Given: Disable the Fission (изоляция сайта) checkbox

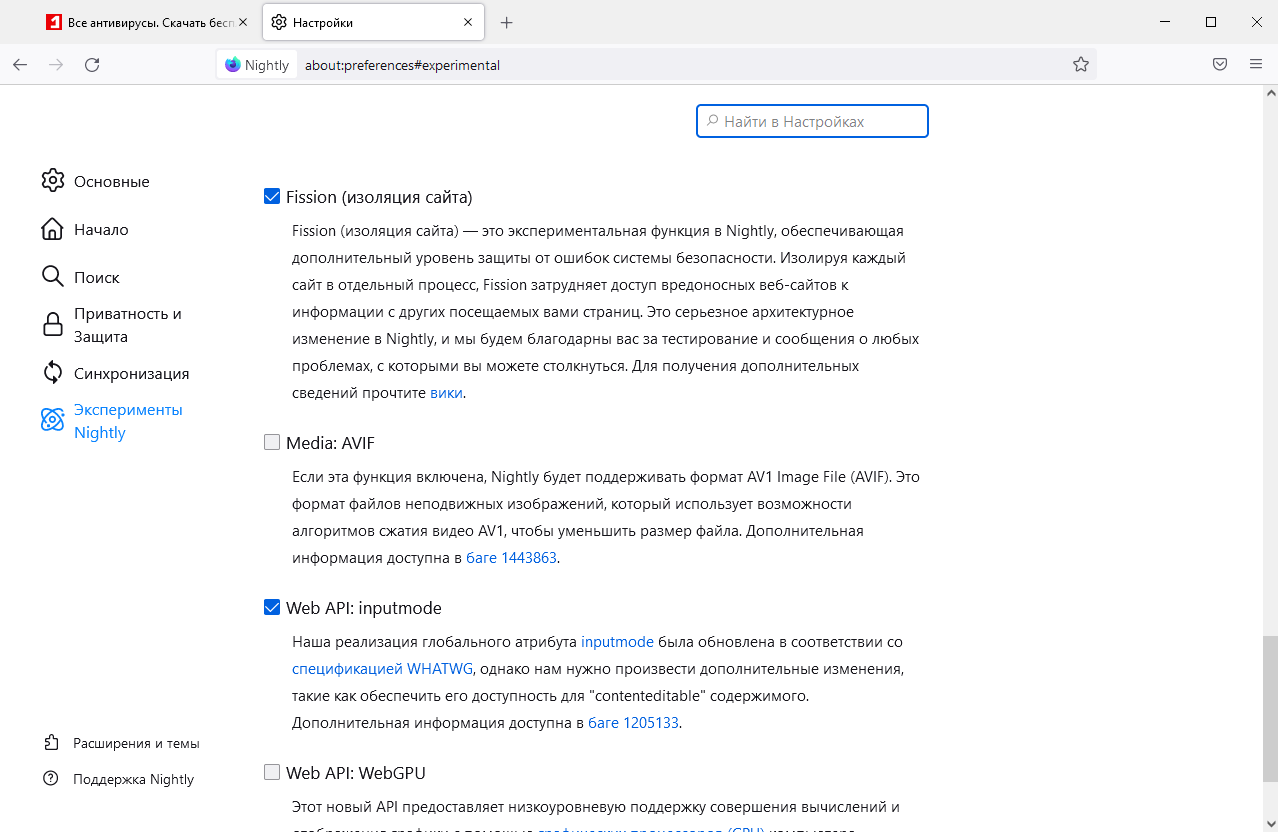Looking at the screenshot, I should [x=272, y=197].
